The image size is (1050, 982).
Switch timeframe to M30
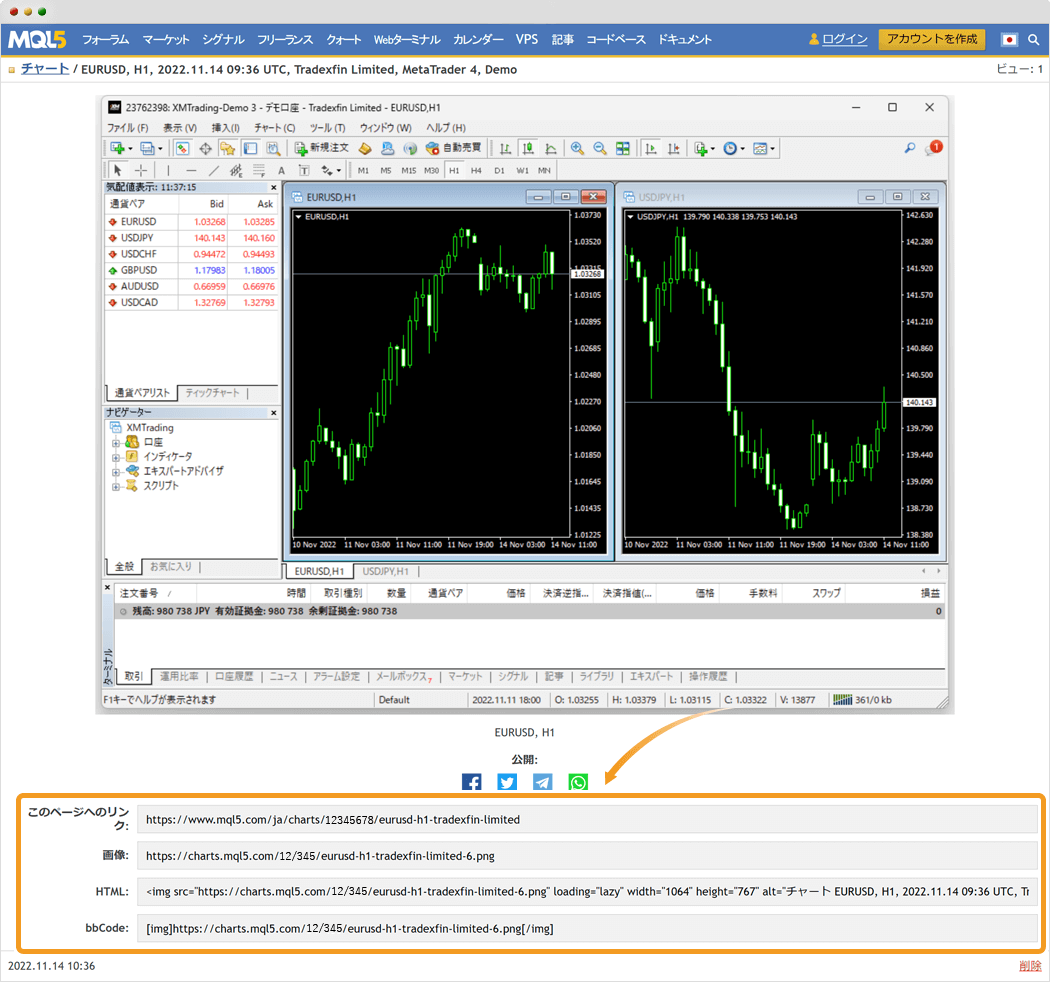431,170
